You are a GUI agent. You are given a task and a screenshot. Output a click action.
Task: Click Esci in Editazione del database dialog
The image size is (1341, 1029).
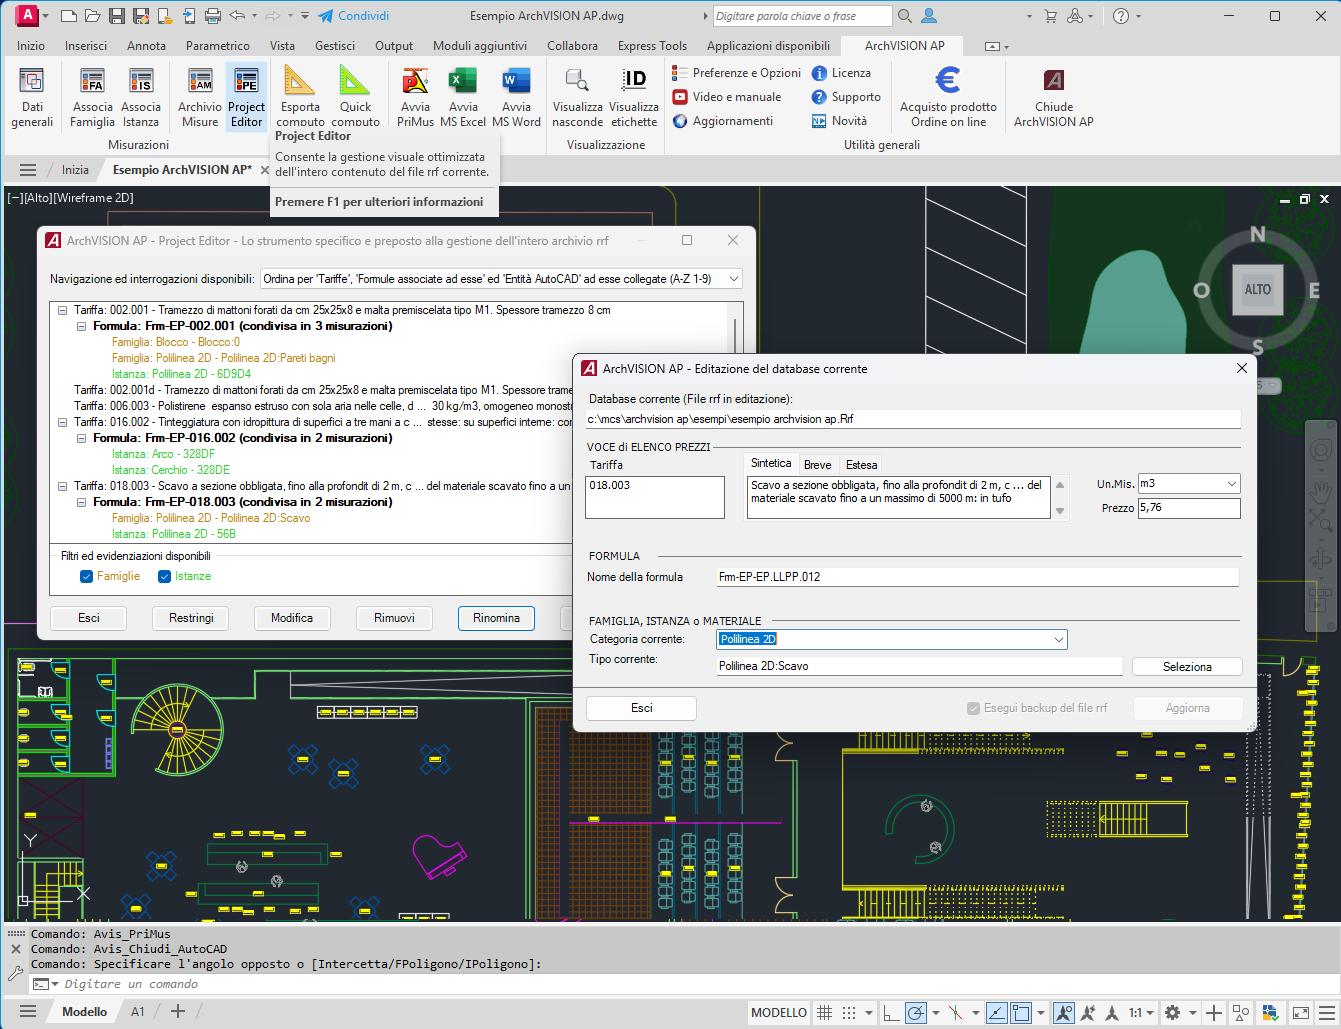point(641,708)
